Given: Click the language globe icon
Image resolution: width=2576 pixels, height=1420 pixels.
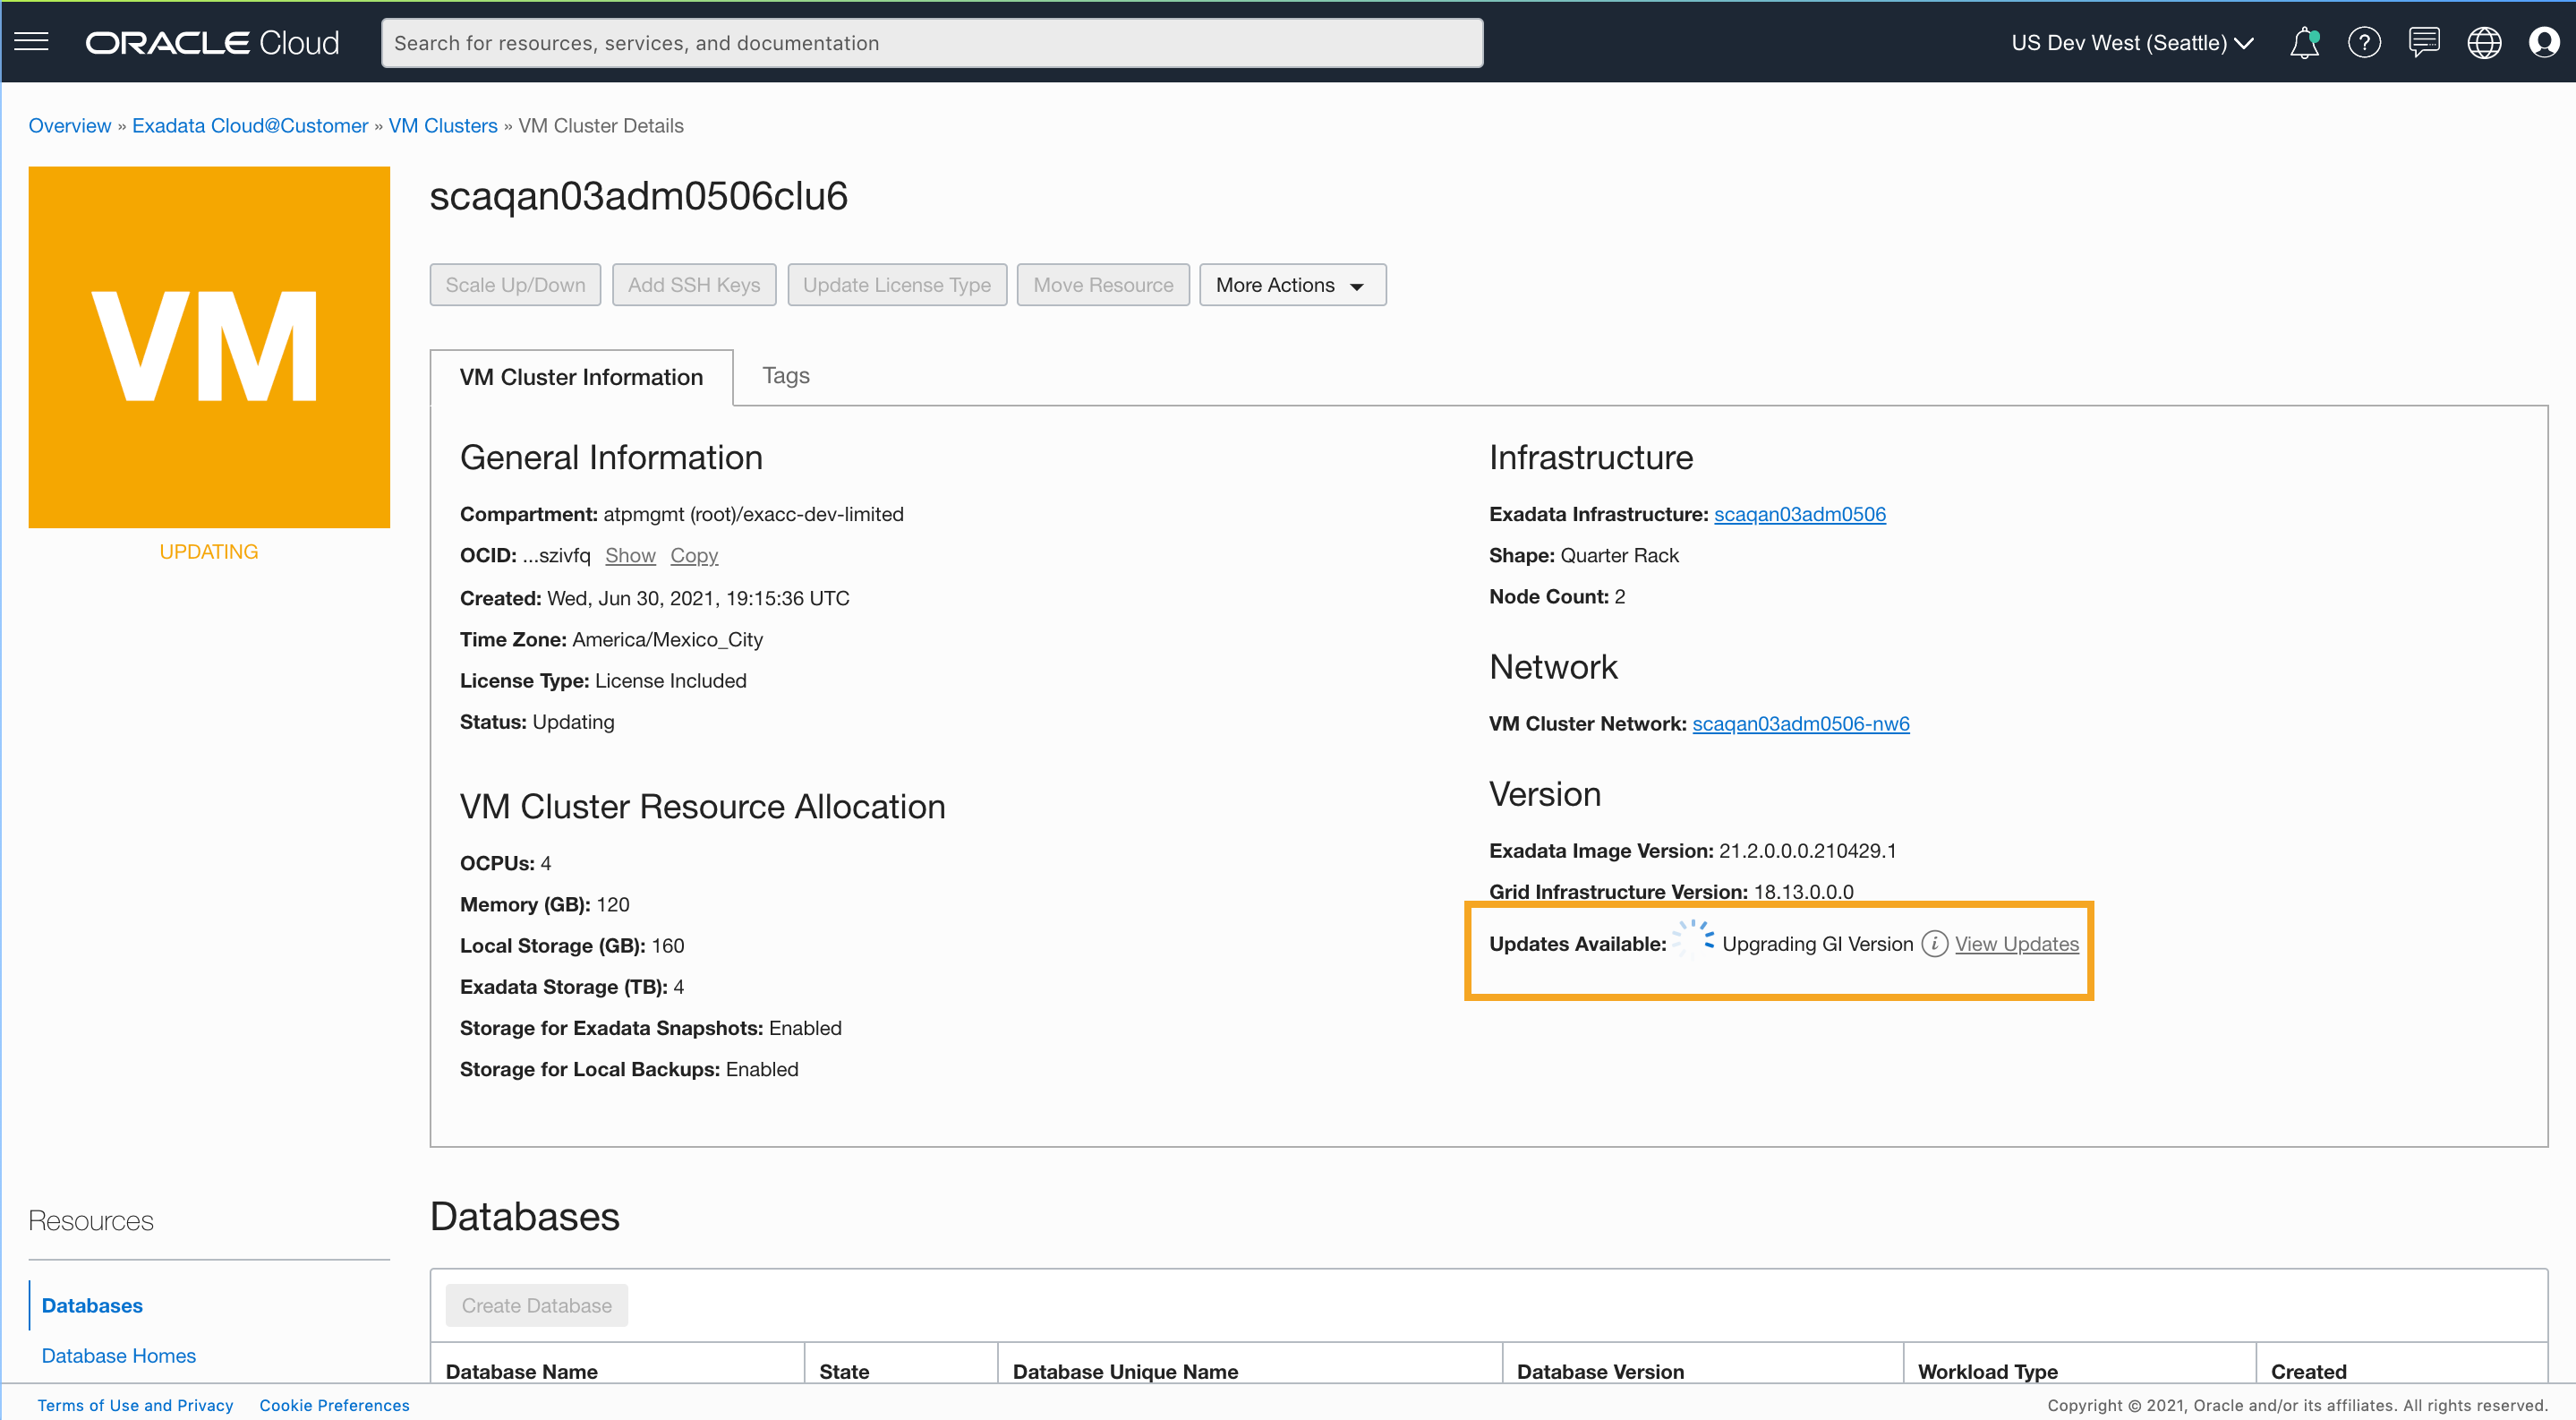Looking at the screenshot, I should (2484, 43).
